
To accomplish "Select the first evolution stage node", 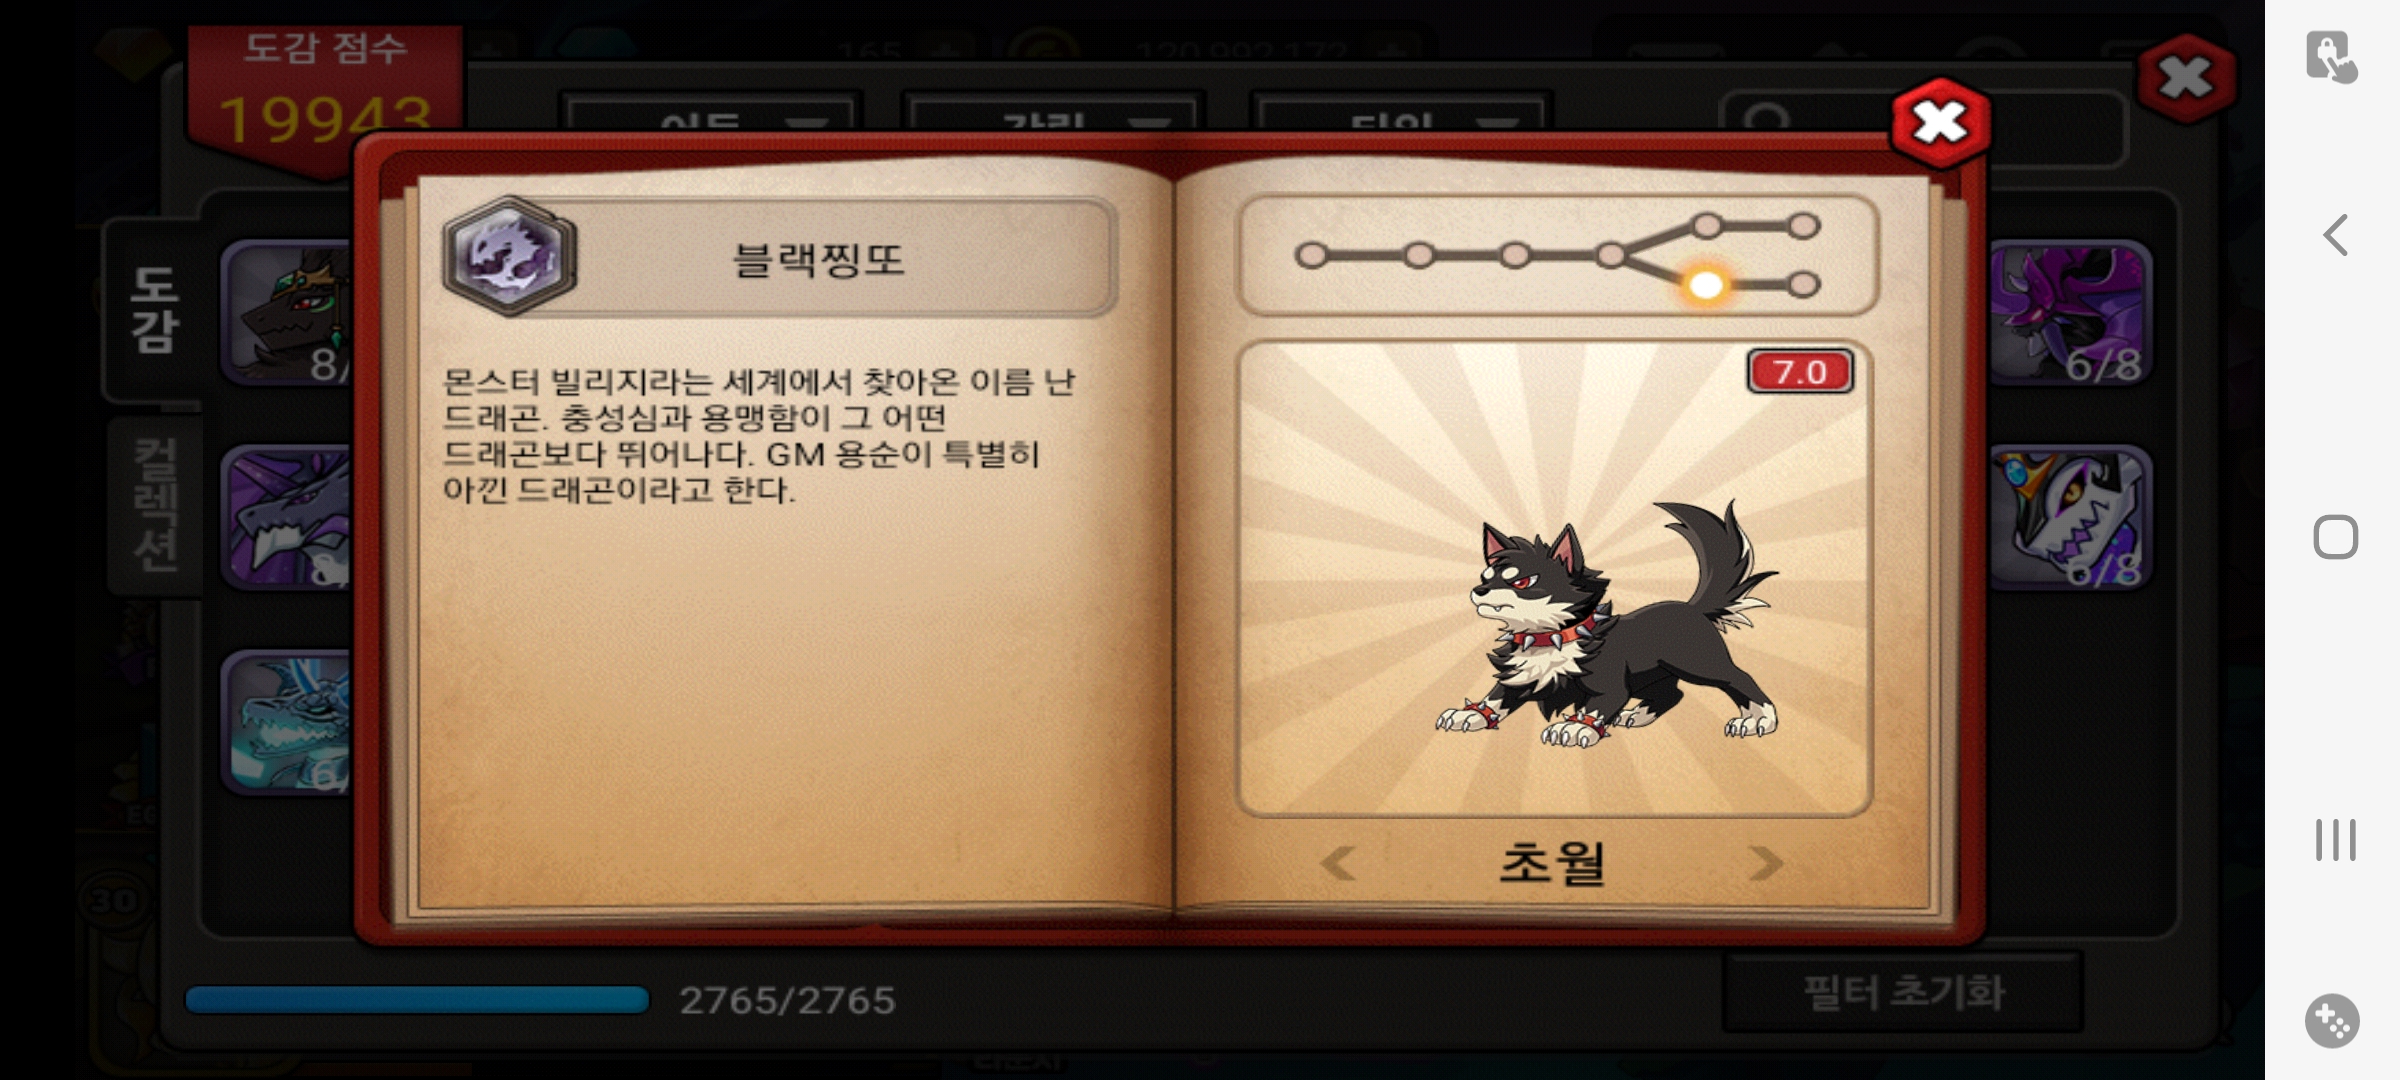I will coord(1311,256).
